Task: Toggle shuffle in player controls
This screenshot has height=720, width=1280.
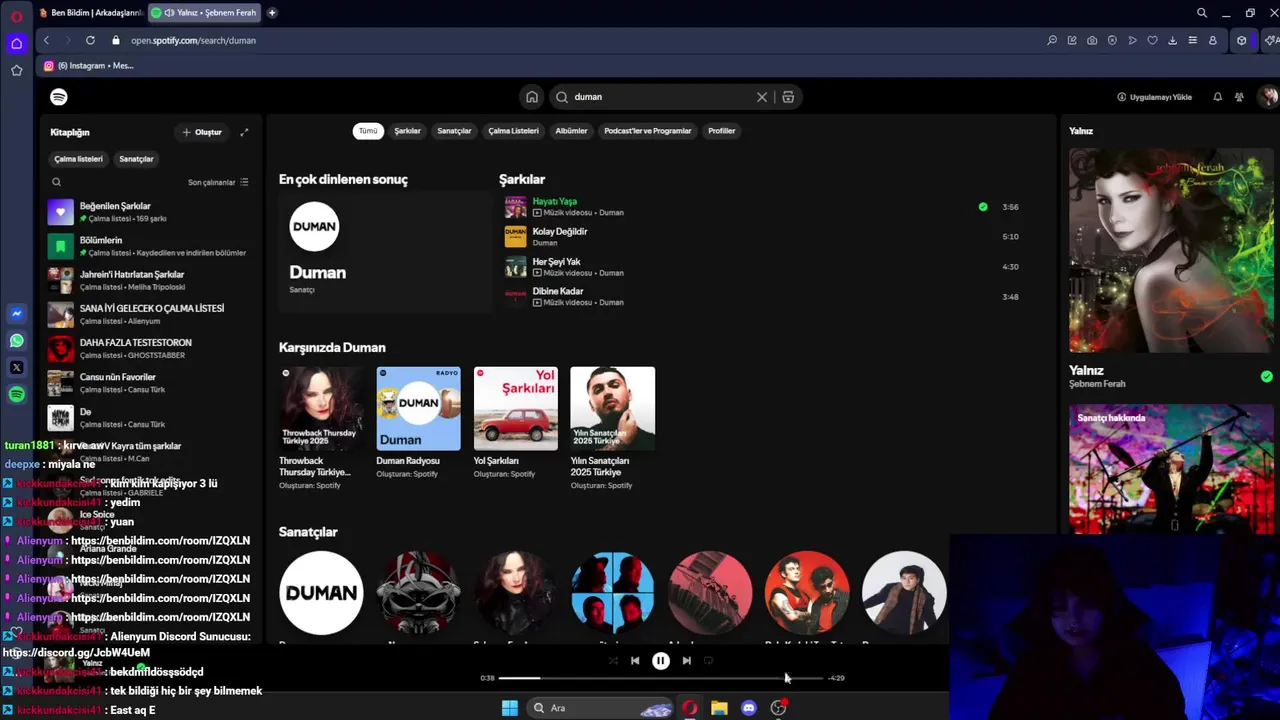Action: tap(613, 660)
